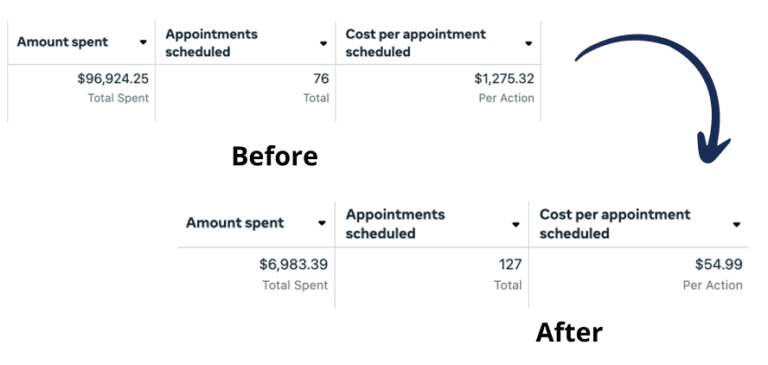Open Cost per appointment dropdown arrow in After table
The height and width of the screenshot is (365, 768).
[x=736, y=225]
